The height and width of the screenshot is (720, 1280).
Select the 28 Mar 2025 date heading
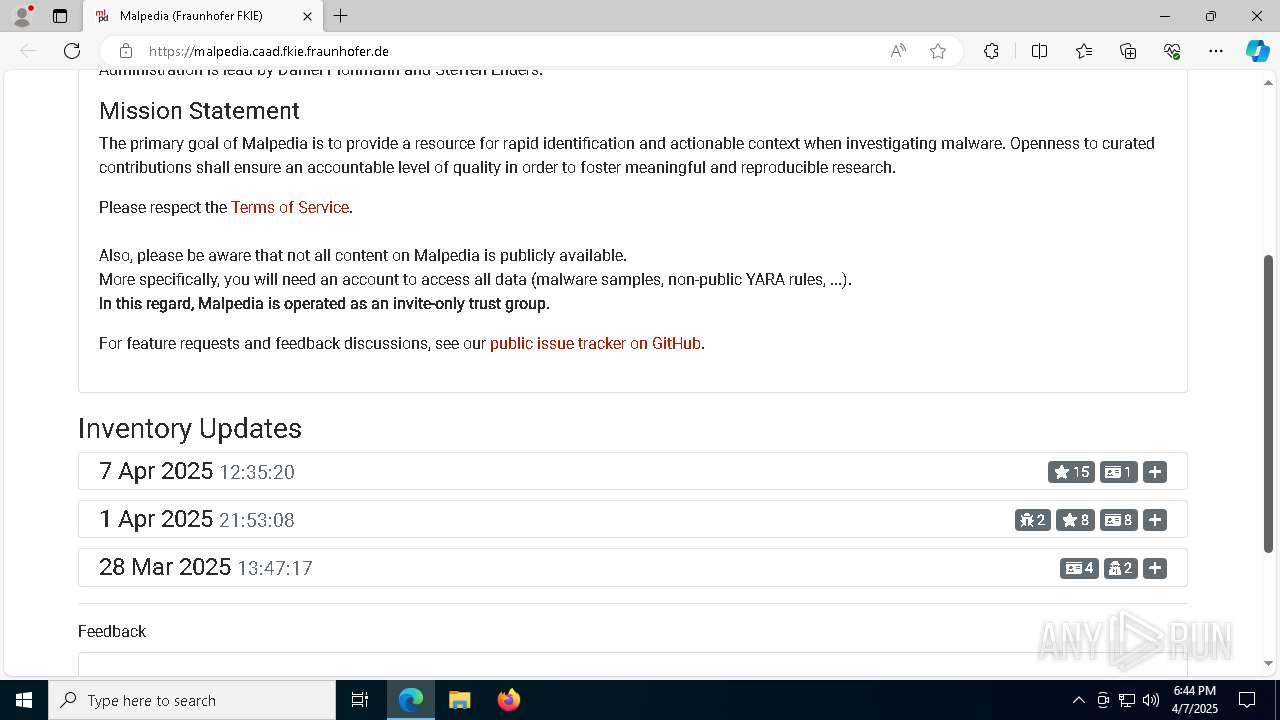point(165,567)
